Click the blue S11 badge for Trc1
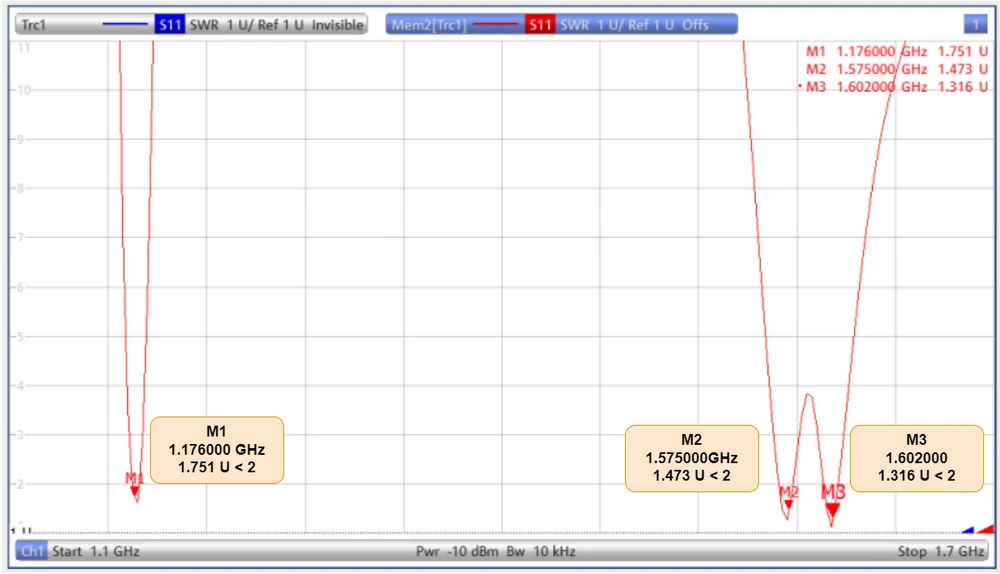This screenshot has height=574, width=1000. point(169,25)
